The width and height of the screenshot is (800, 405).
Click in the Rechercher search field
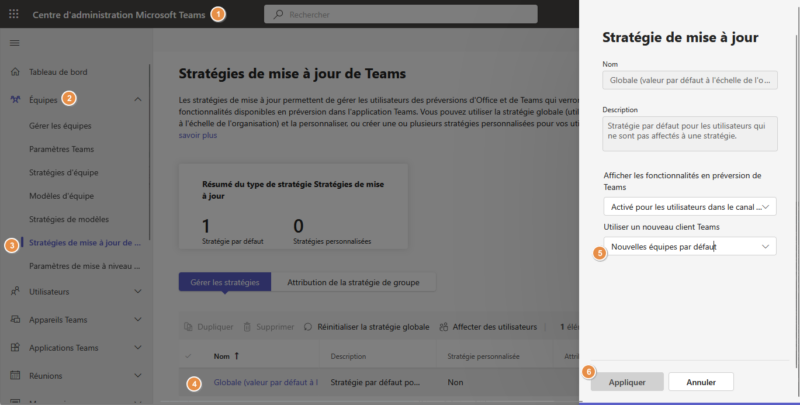click(401, 14)
